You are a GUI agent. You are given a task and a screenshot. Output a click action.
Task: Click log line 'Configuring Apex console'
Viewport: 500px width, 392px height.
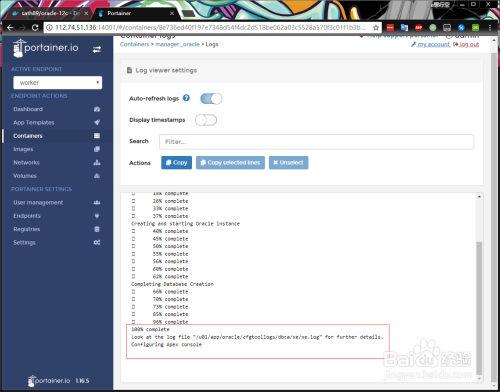(166, 345)
